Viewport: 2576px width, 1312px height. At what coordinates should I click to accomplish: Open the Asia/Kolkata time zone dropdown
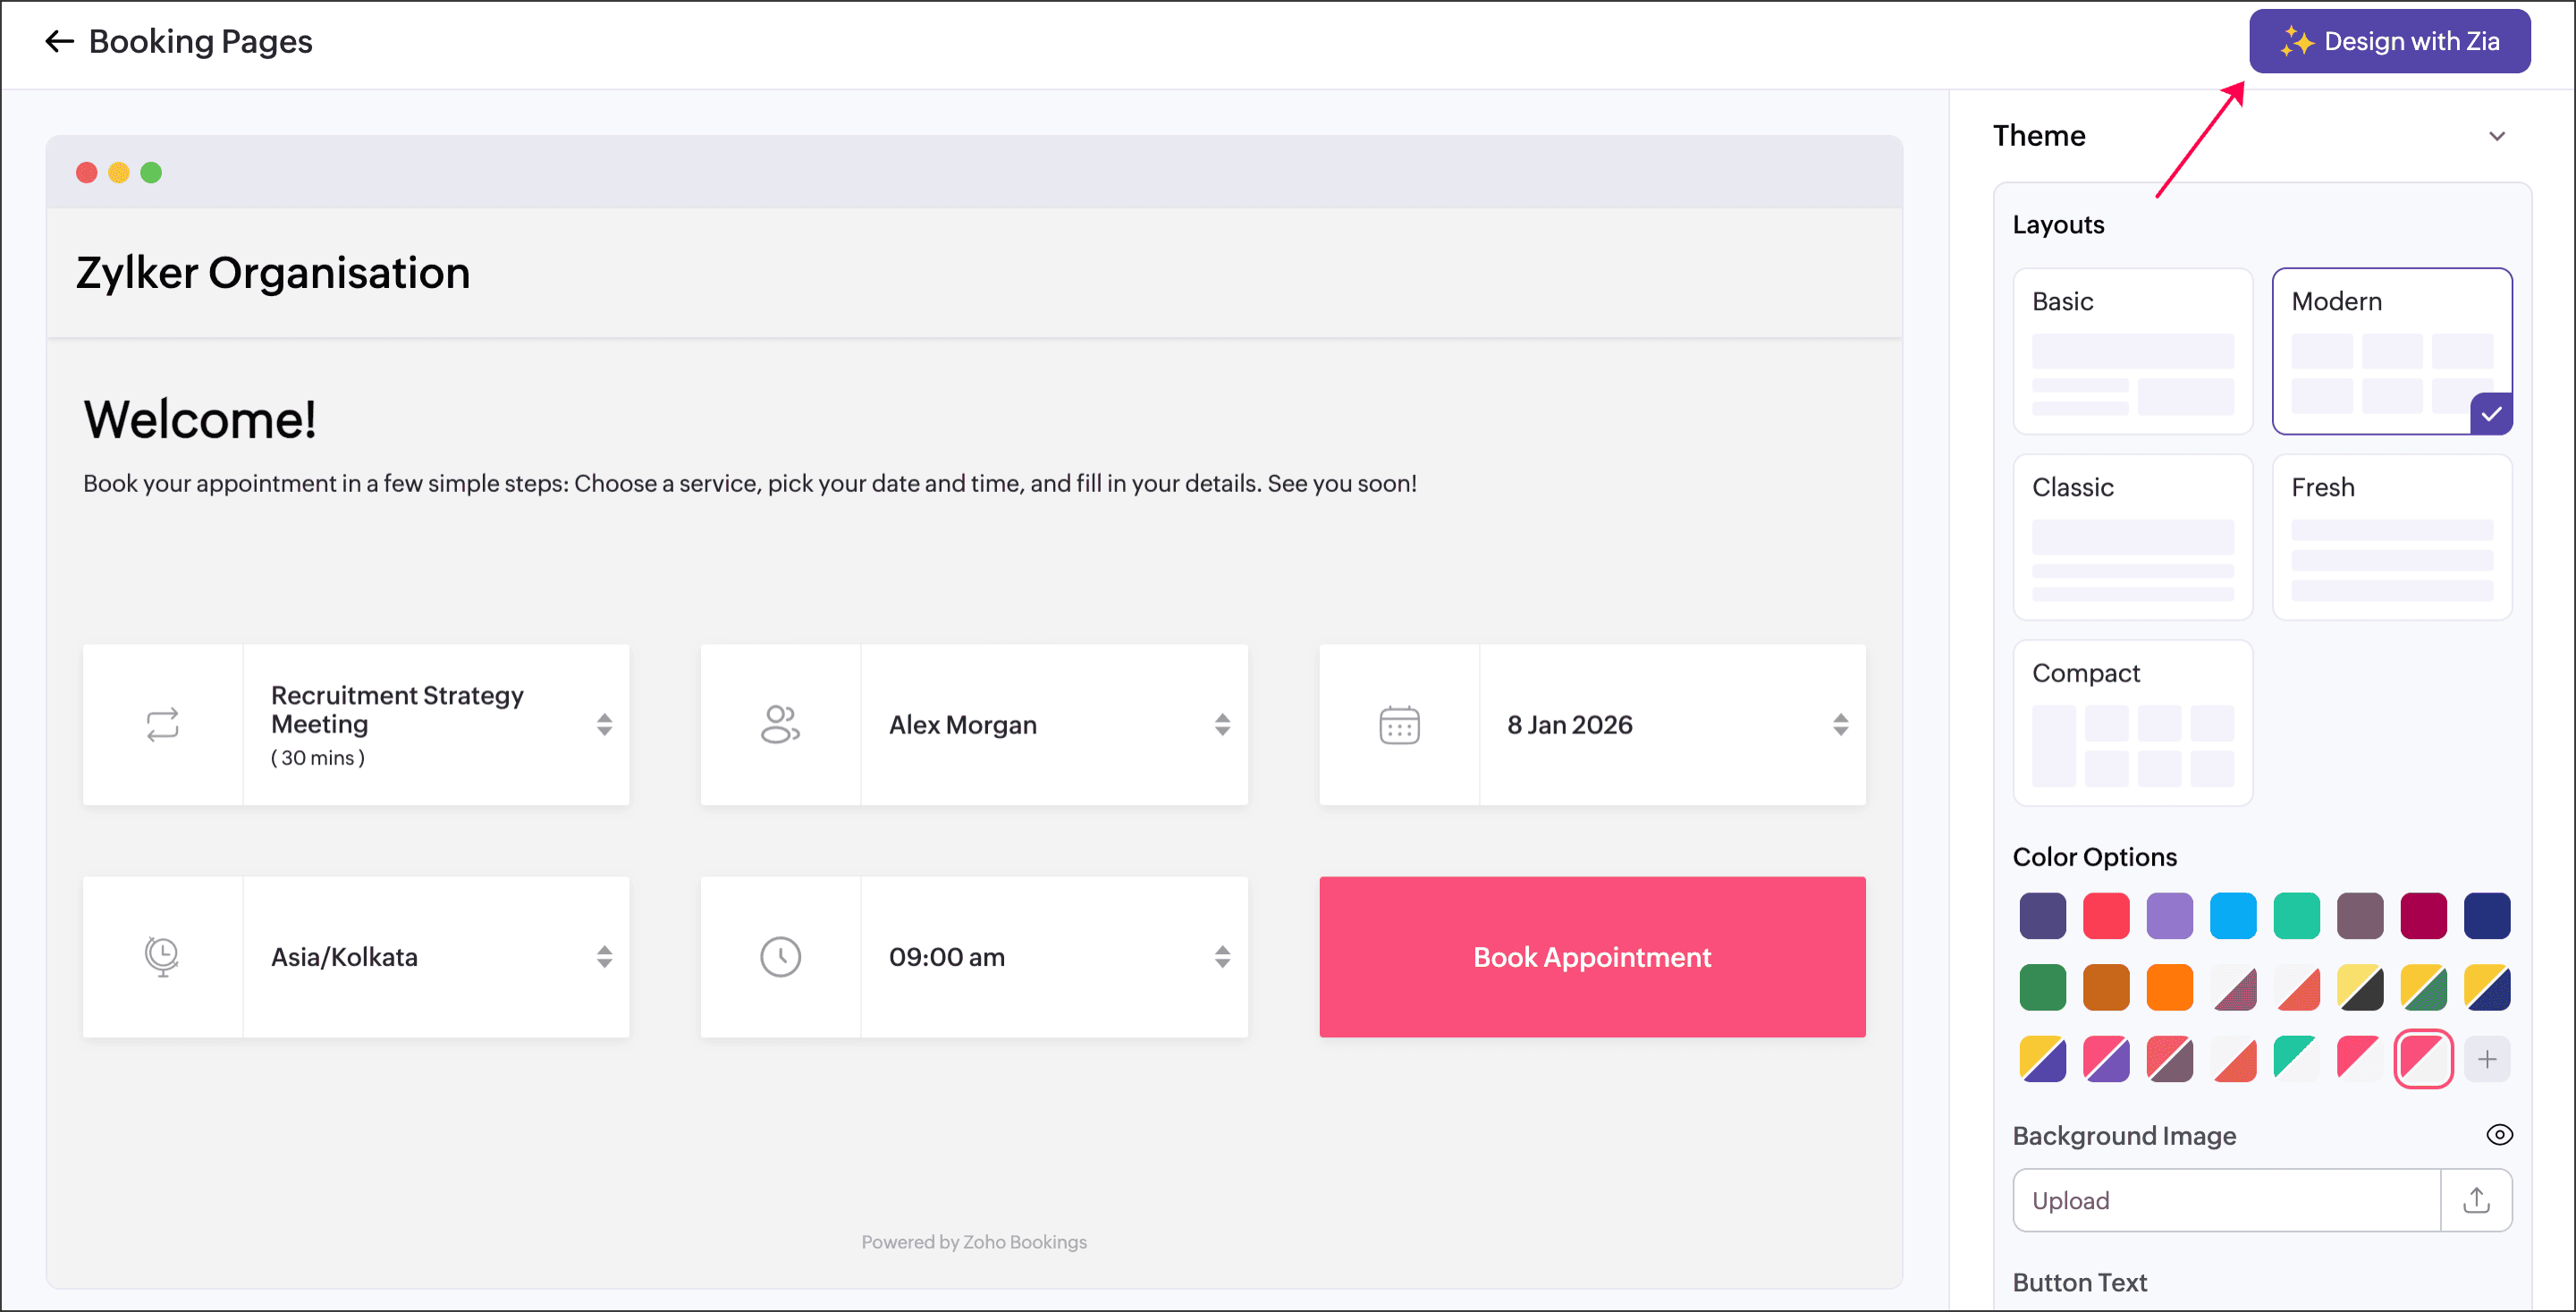(x=604, y=957)
